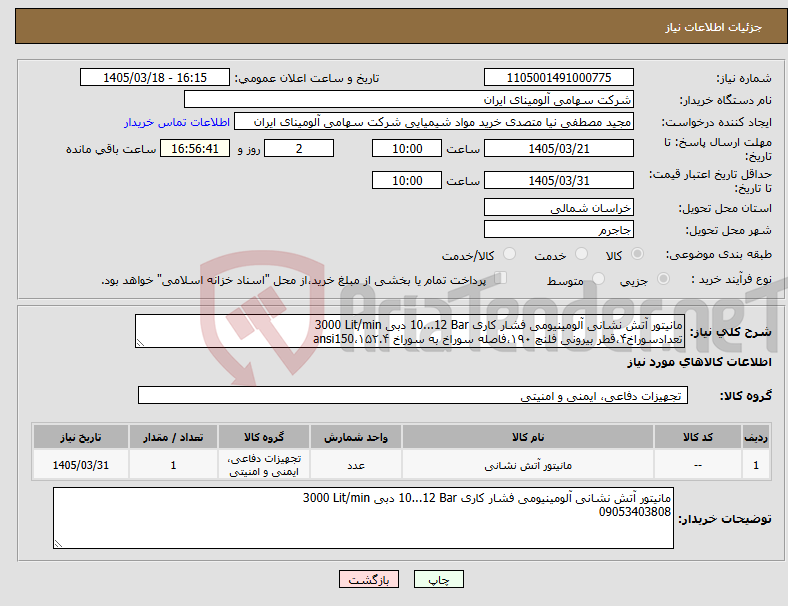Click the heading اطلاعات کالاهای مورد نیاز

coord(699,362)
